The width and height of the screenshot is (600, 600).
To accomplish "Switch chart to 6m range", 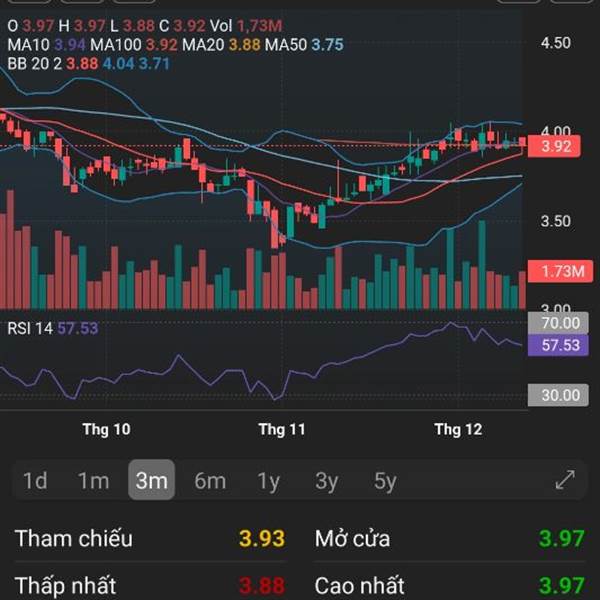I will pyautogui.click(x=210, y=481).
